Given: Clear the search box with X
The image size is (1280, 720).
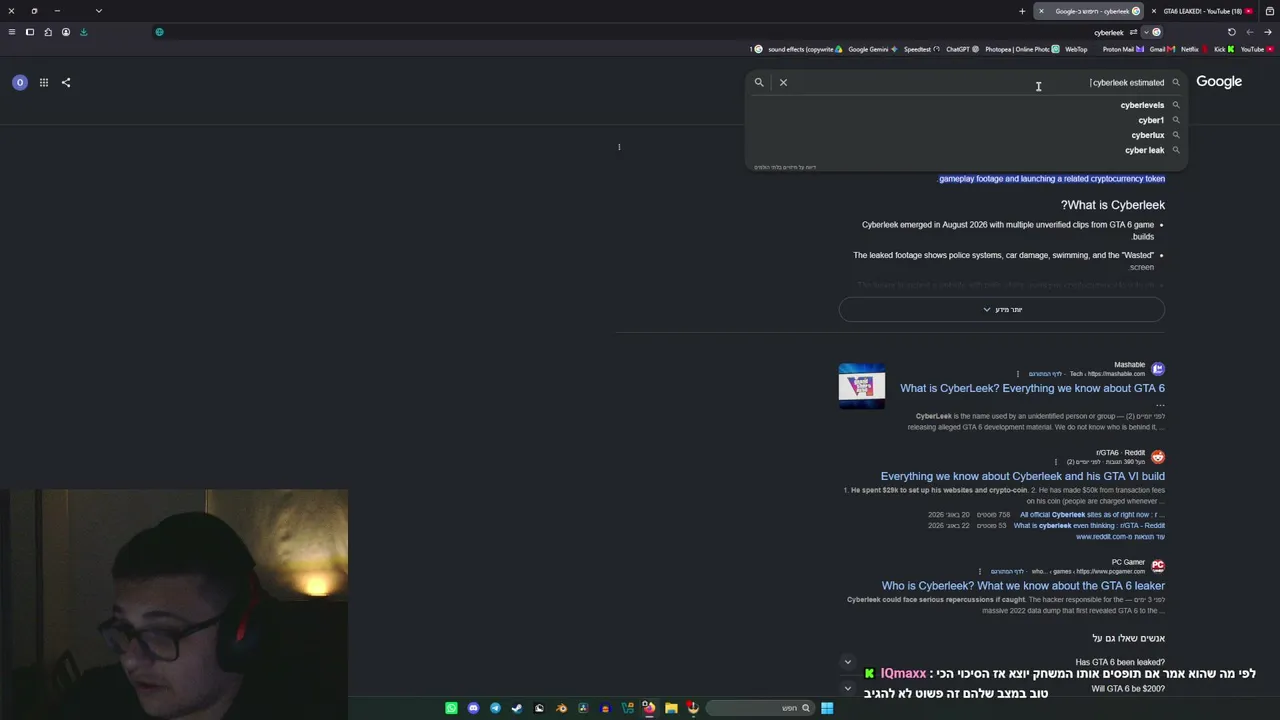Looking at the screenshot, I should click(783, 82).
